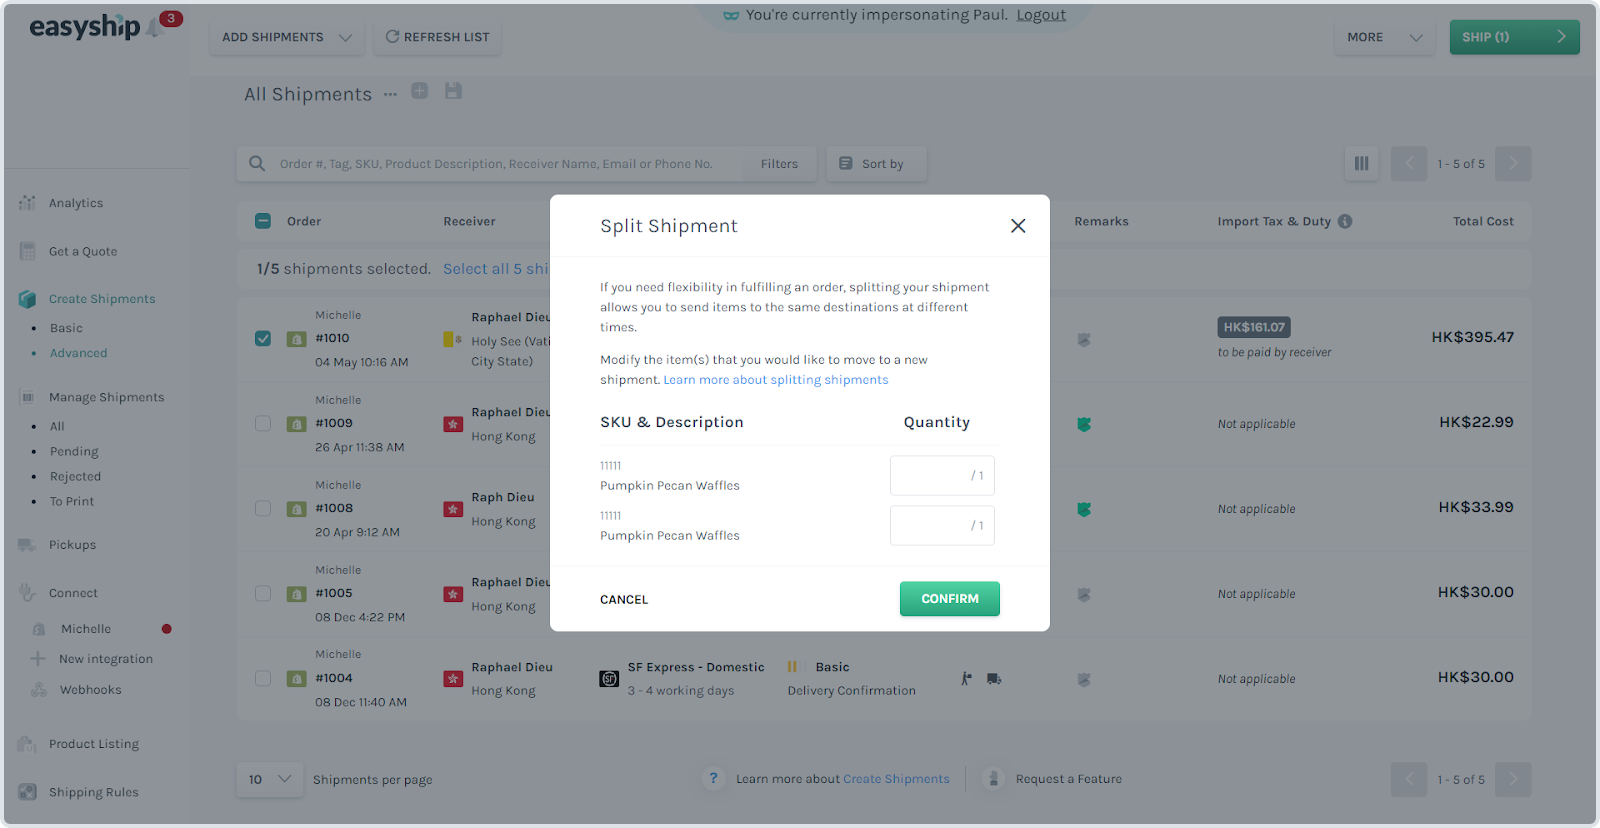1600x828 pixels.
Task: Click the SF Express courier logo
Action: tap(609, 679)
